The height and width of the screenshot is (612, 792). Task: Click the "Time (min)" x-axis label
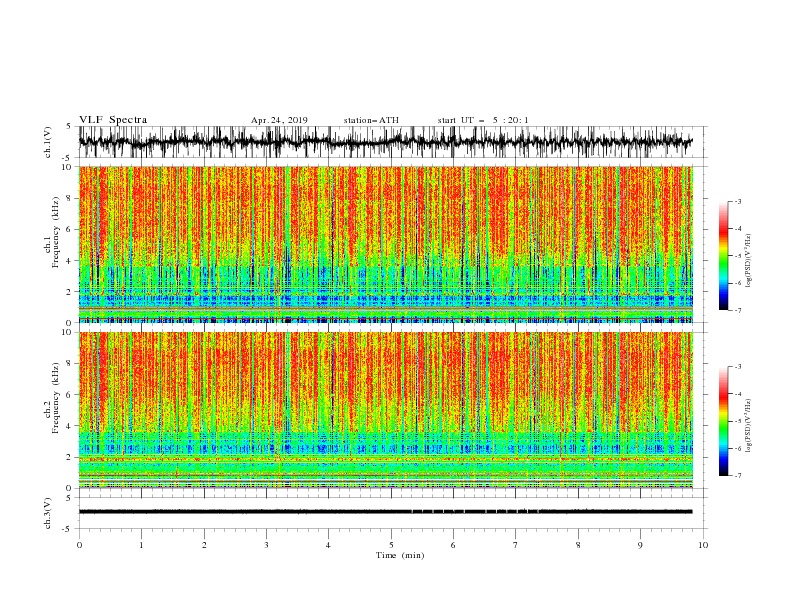point(400,555)
